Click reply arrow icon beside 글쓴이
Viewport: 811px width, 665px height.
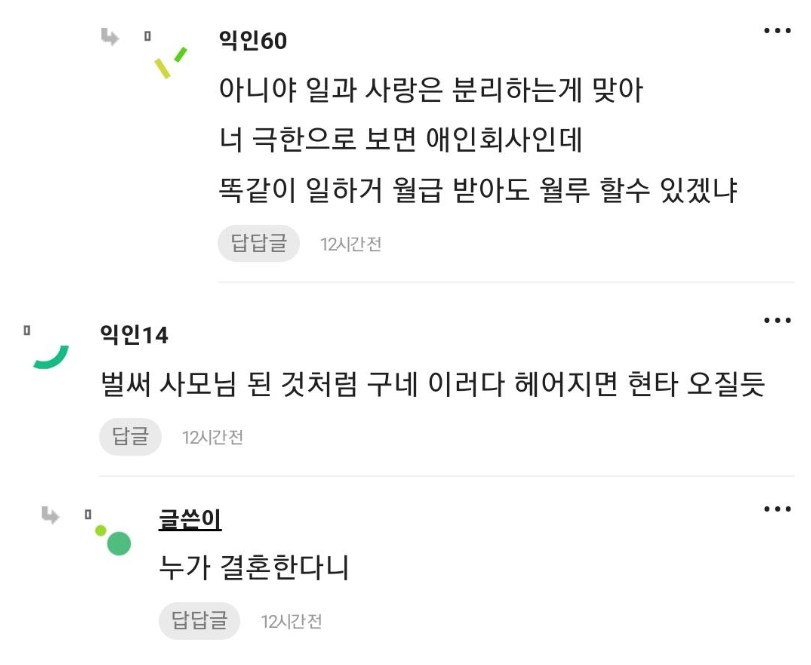click(x=50, y=516)
